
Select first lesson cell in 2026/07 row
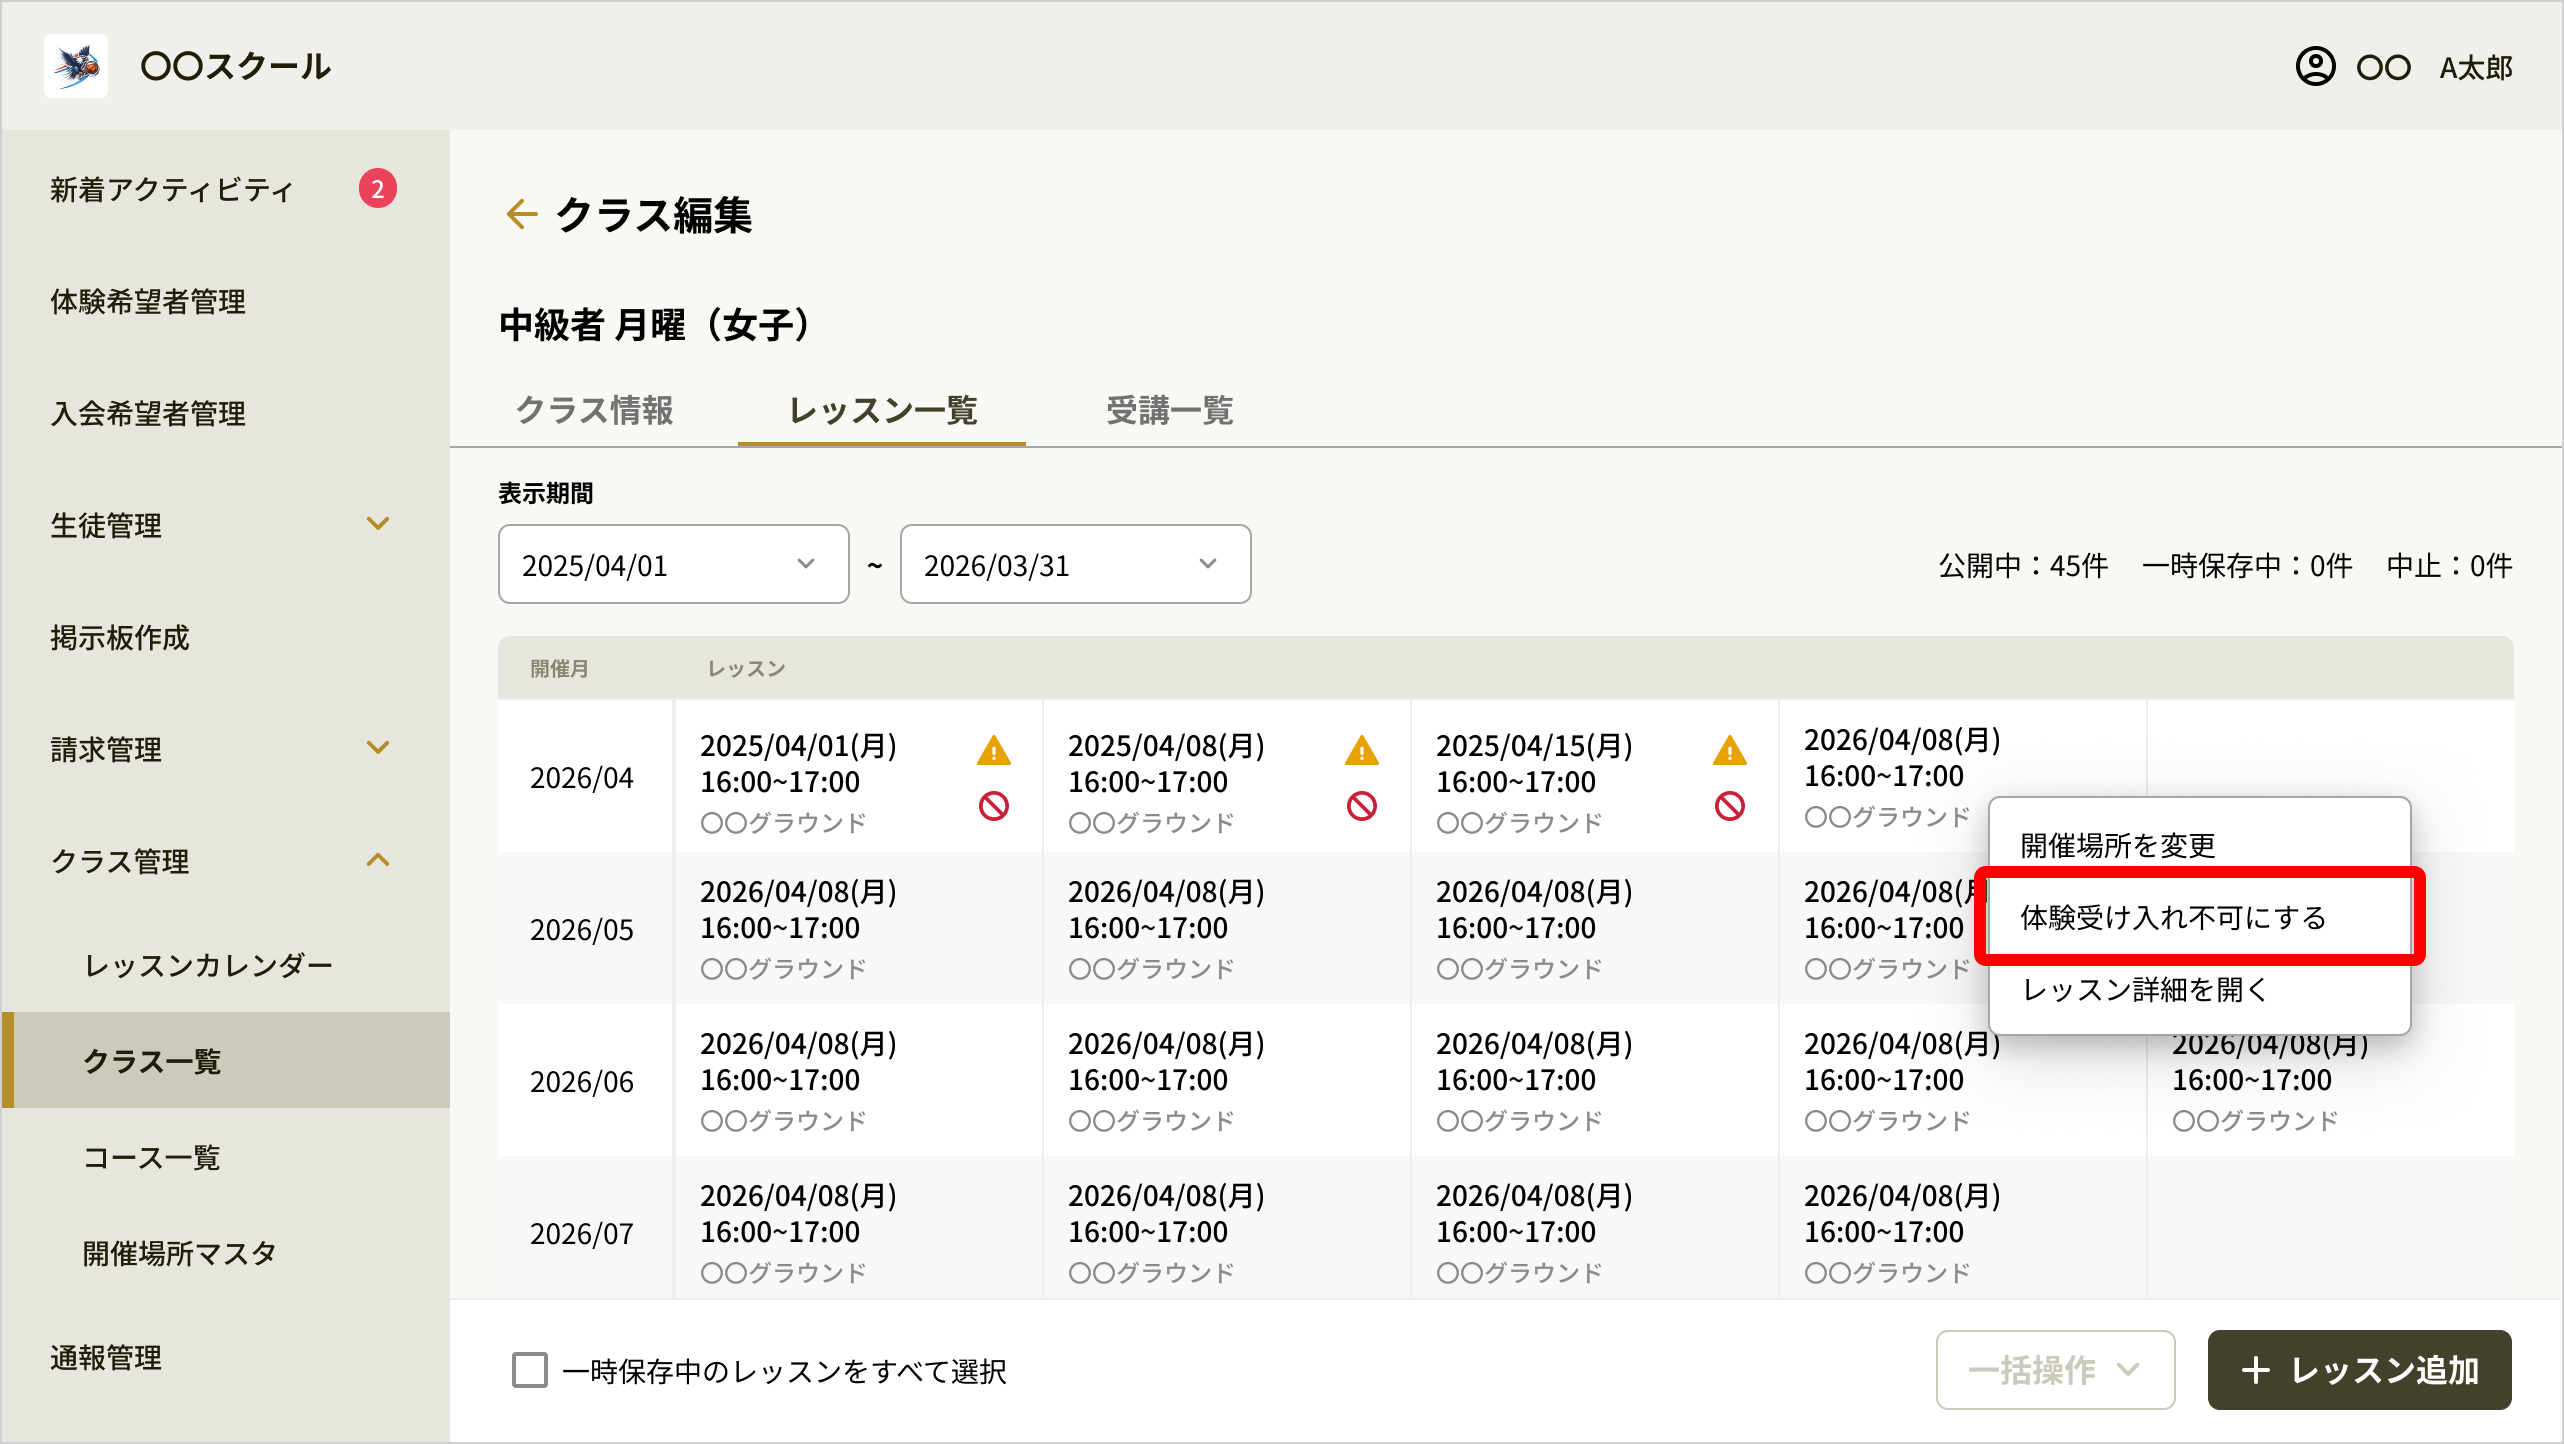point(858,1229)
